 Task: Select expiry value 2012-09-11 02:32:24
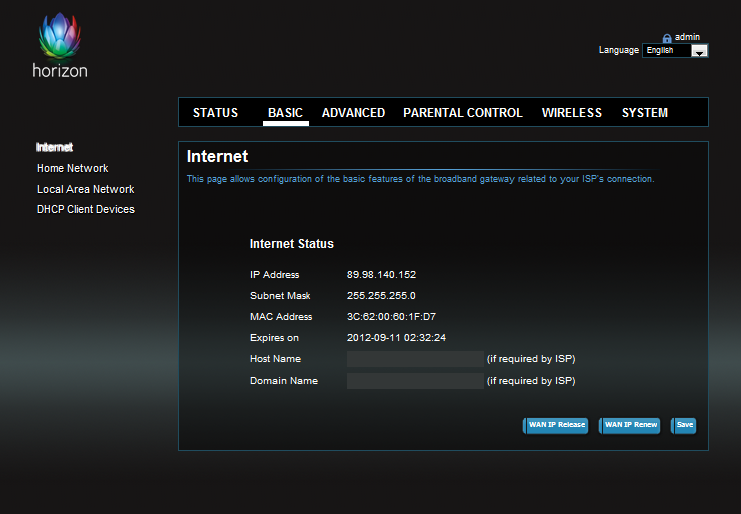click(x=396, y=338)
